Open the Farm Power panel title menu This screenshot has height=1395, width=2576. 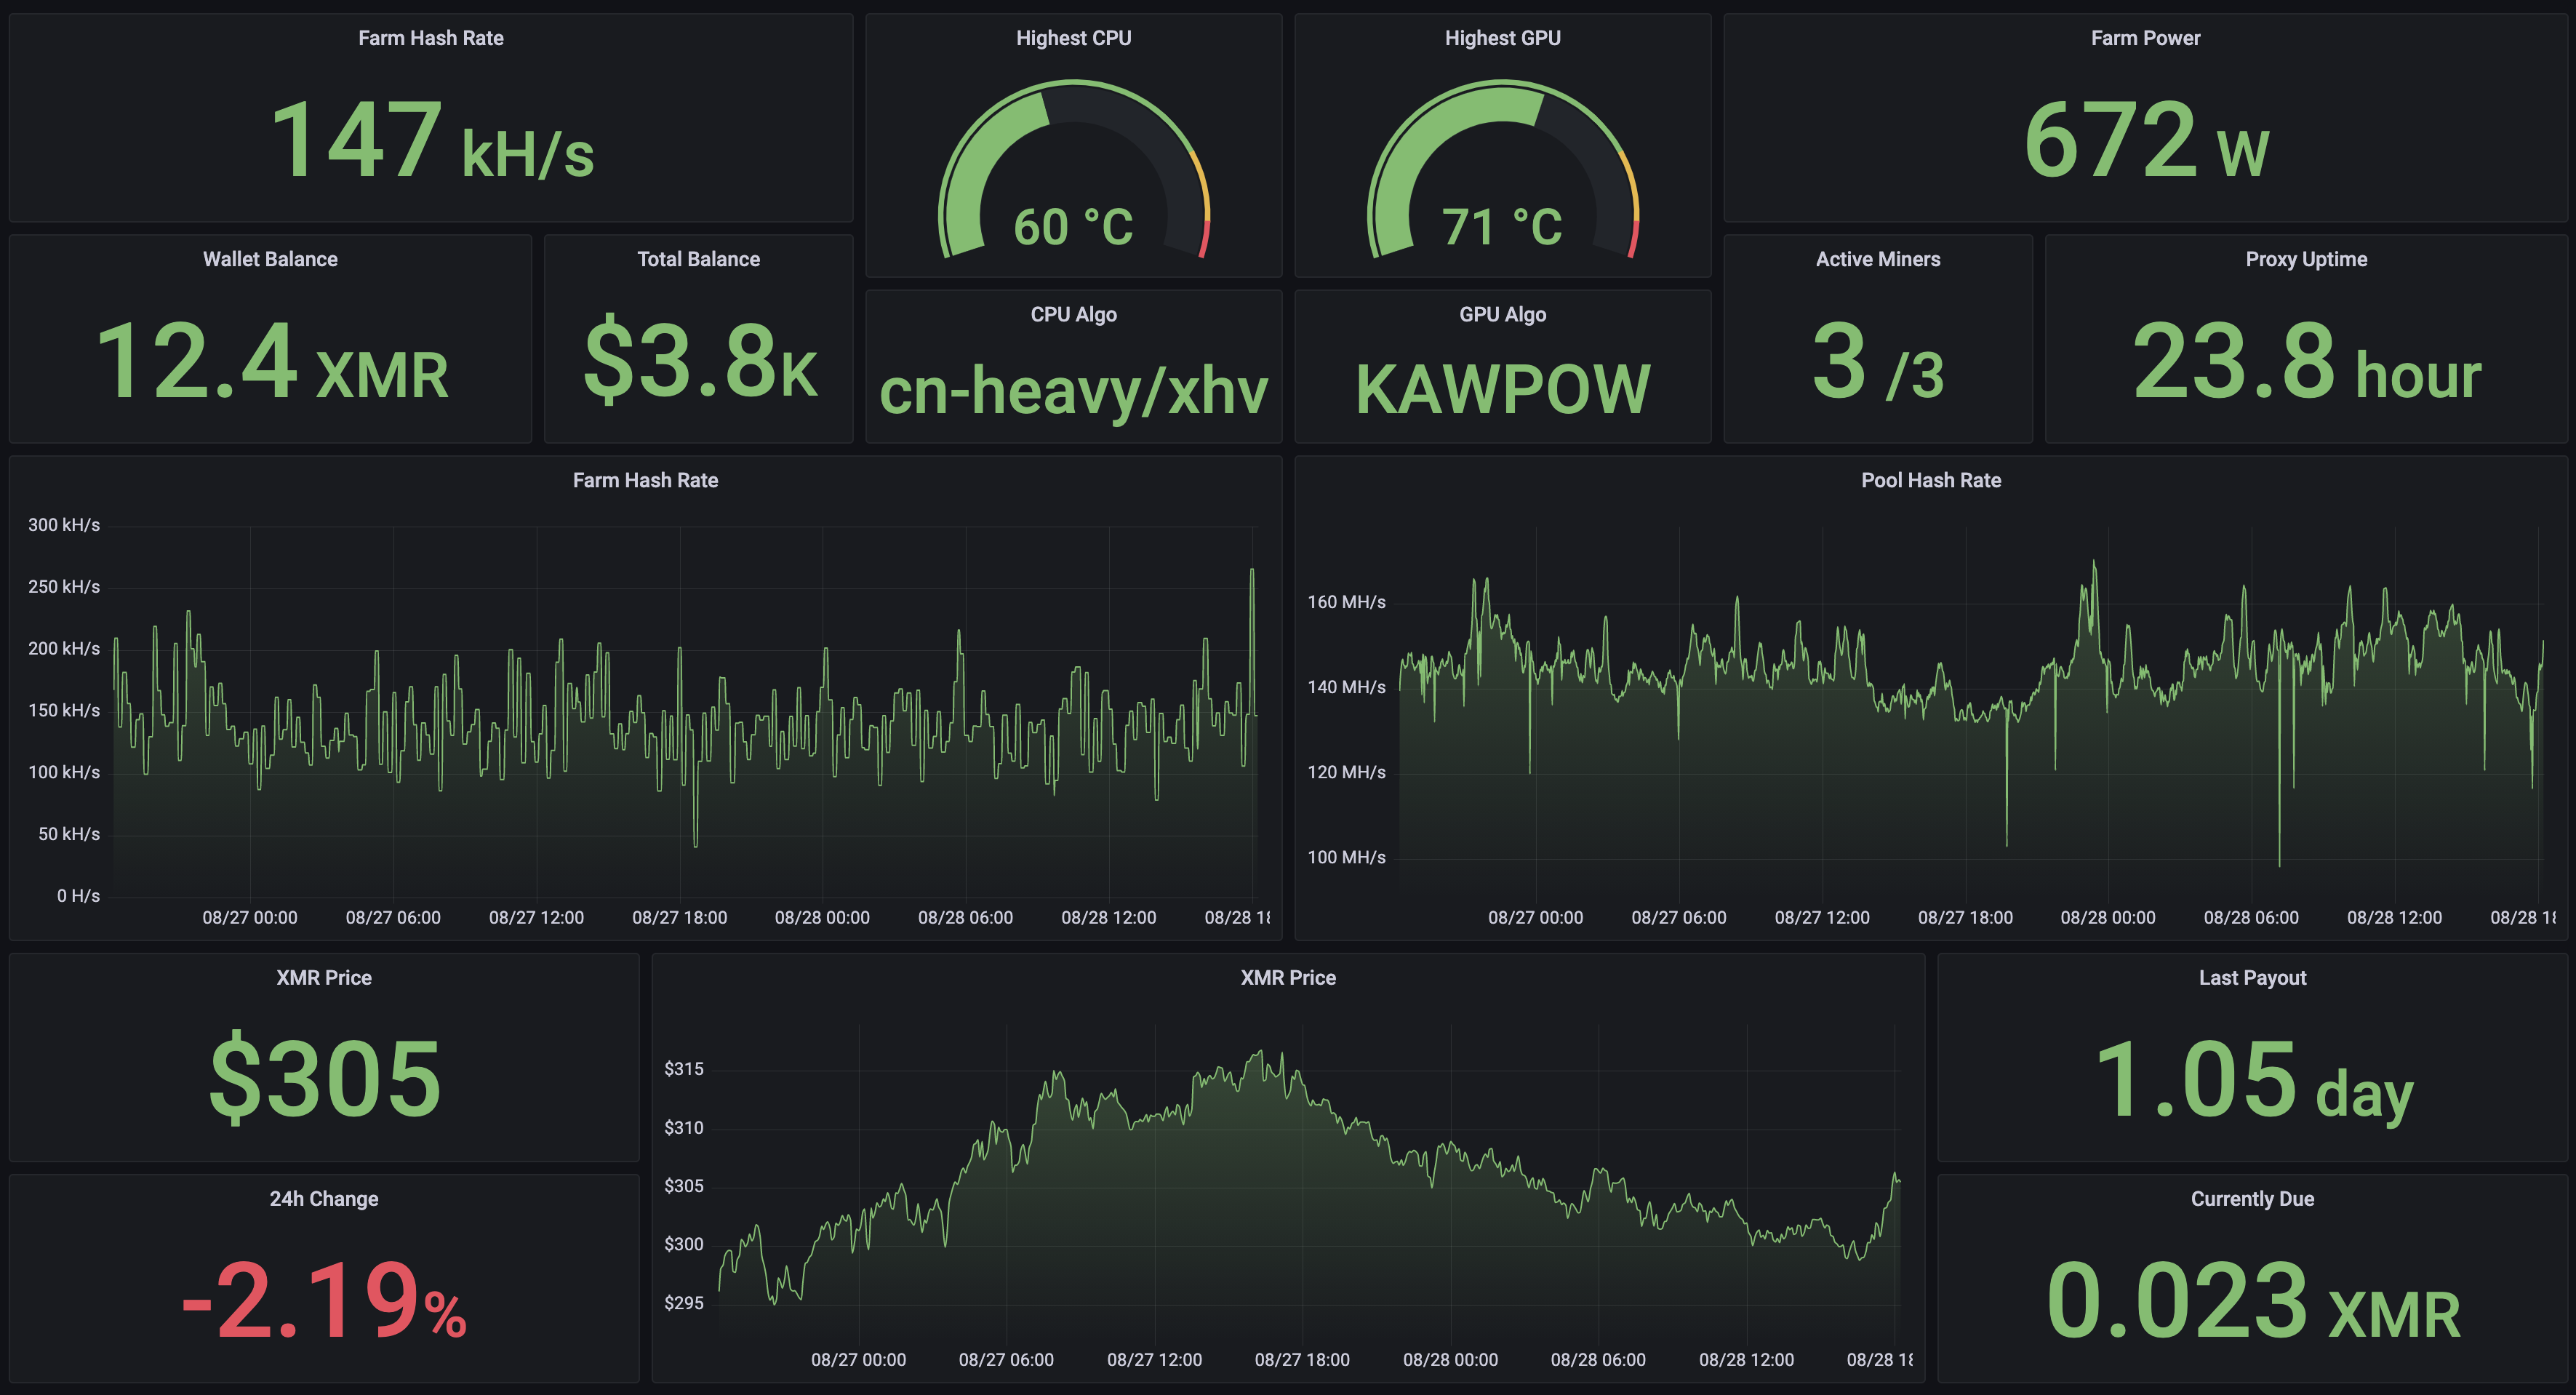[x=2145, y=38]
